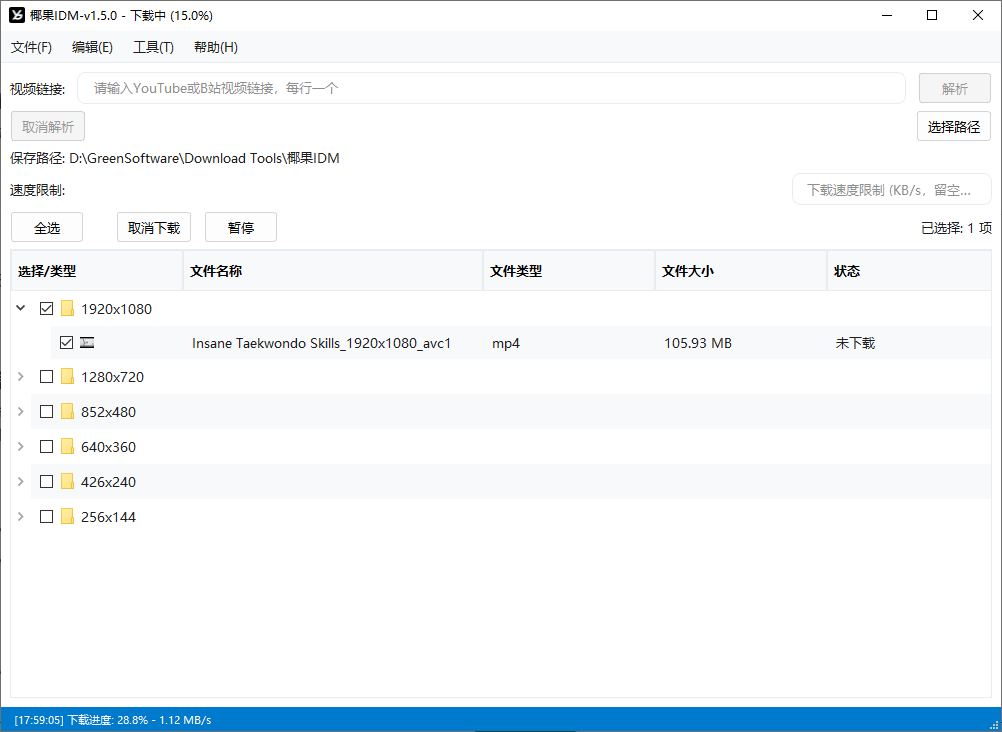Click the 256x144 folder icon

[68, 517]
